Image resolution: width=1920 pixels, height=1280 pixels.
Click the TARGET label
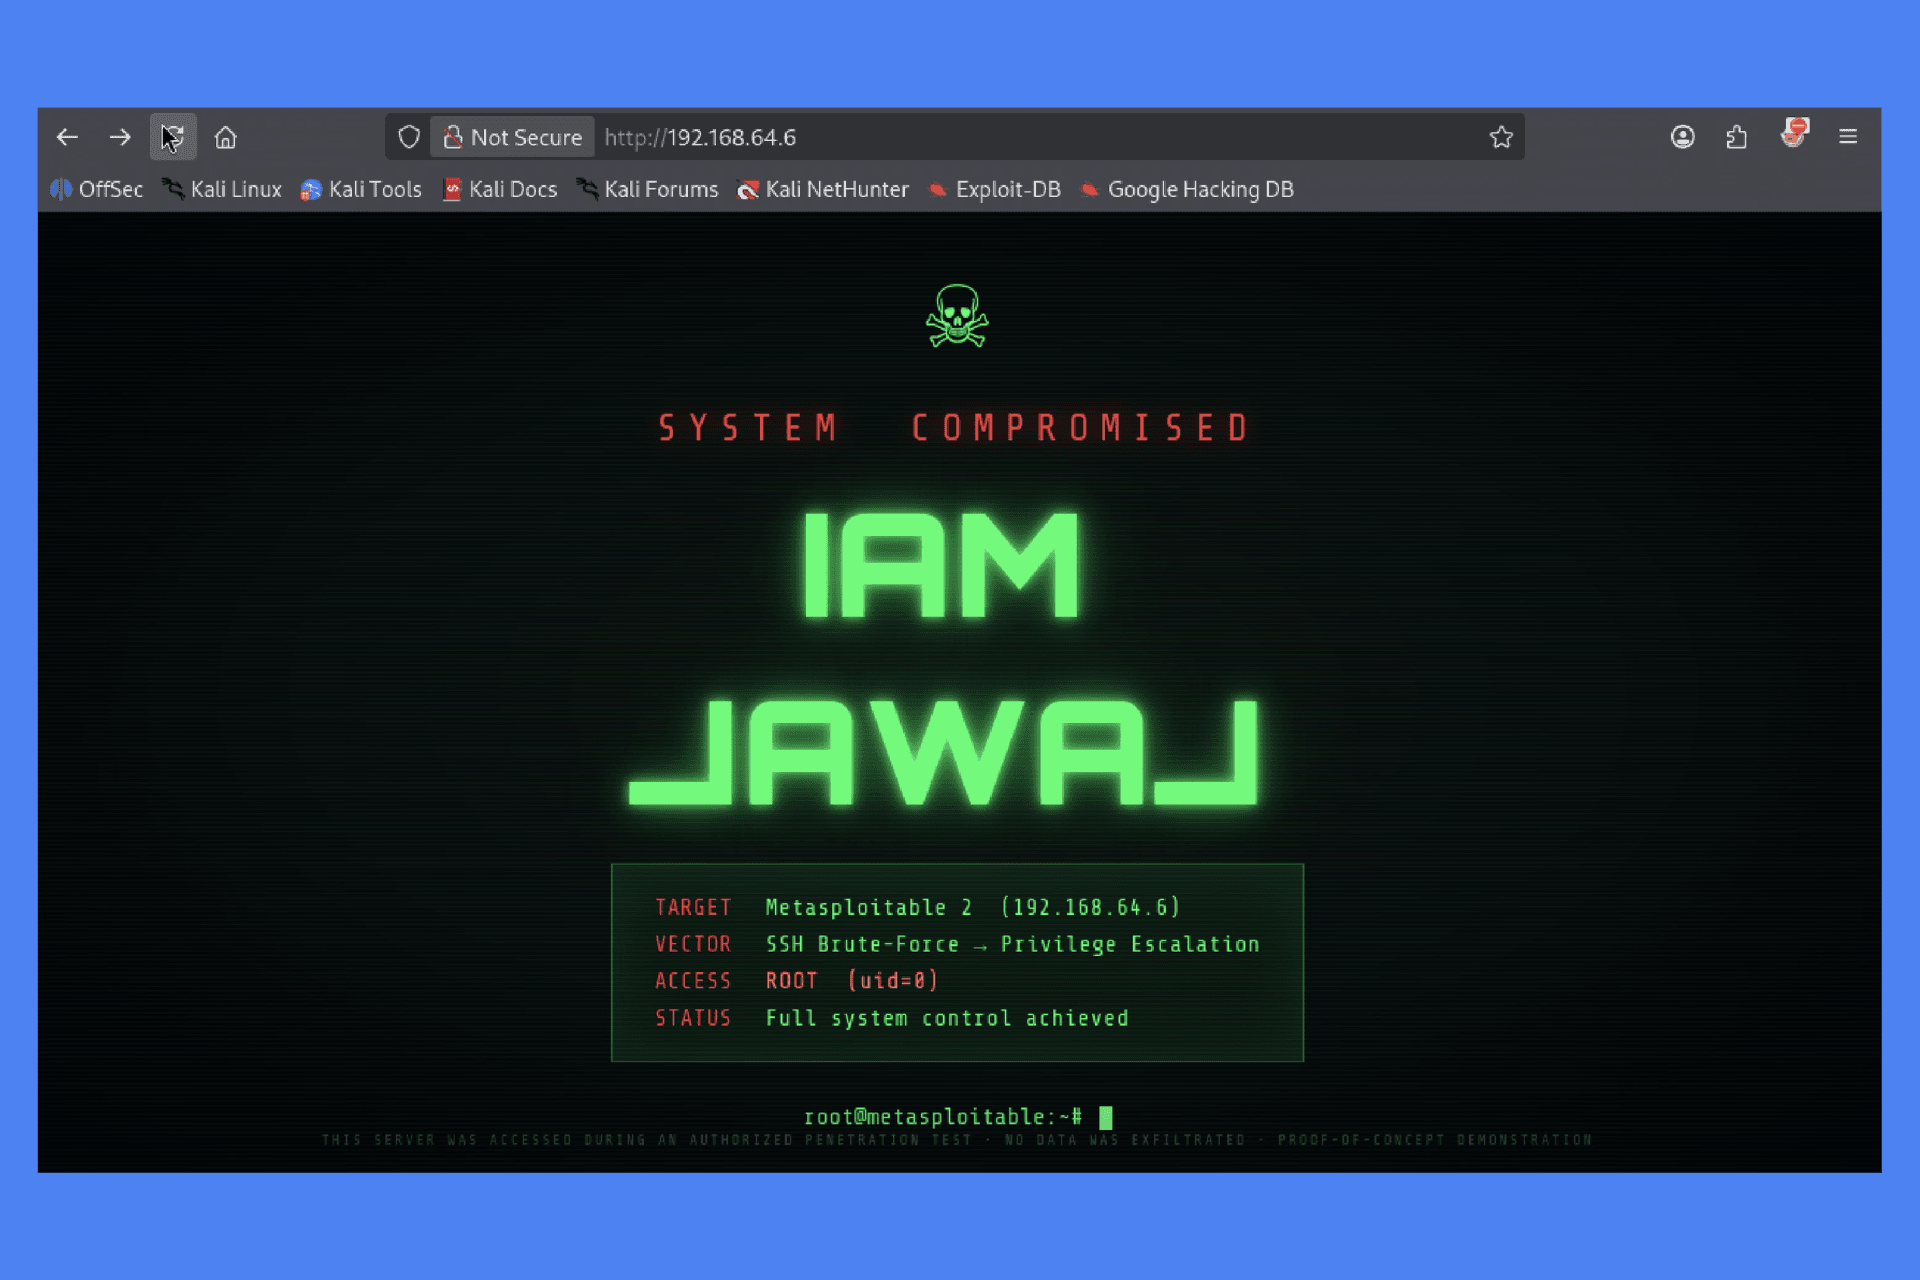click(693, 907)
